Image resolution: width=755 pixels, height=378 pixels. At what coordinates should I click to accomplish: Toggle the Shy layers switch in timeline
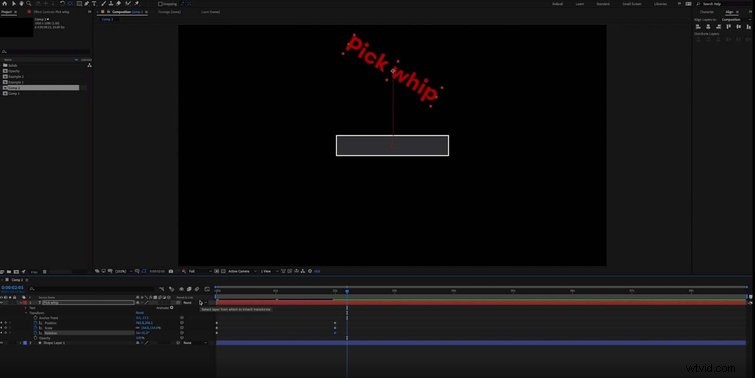click(x=182, y=289)
